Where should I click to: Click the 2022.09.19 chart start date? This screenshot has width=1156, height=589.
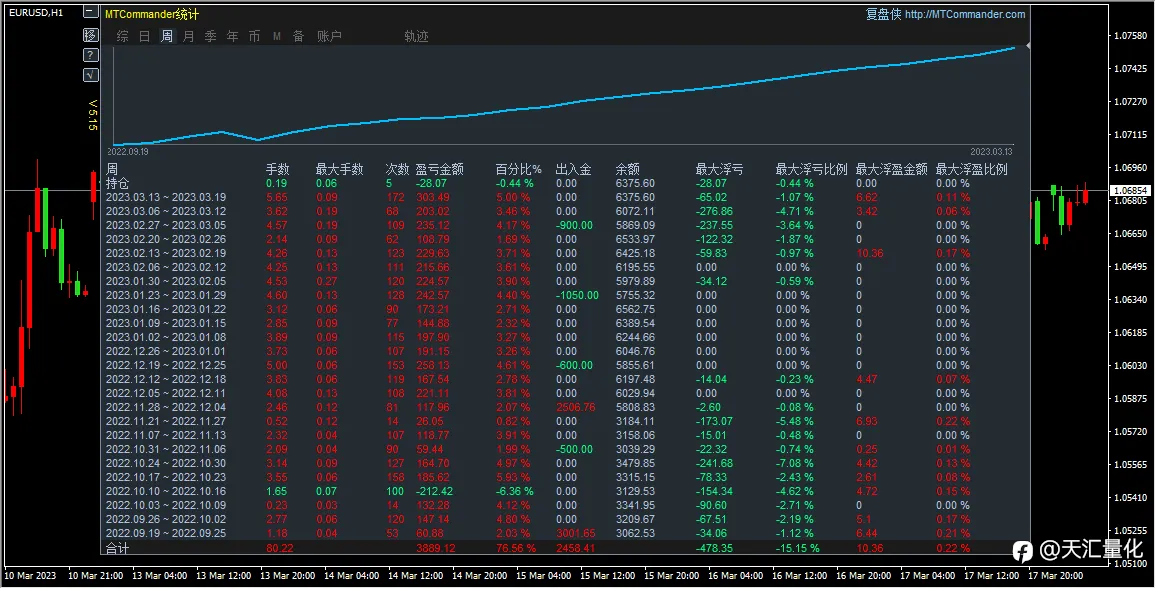[128, 152]
